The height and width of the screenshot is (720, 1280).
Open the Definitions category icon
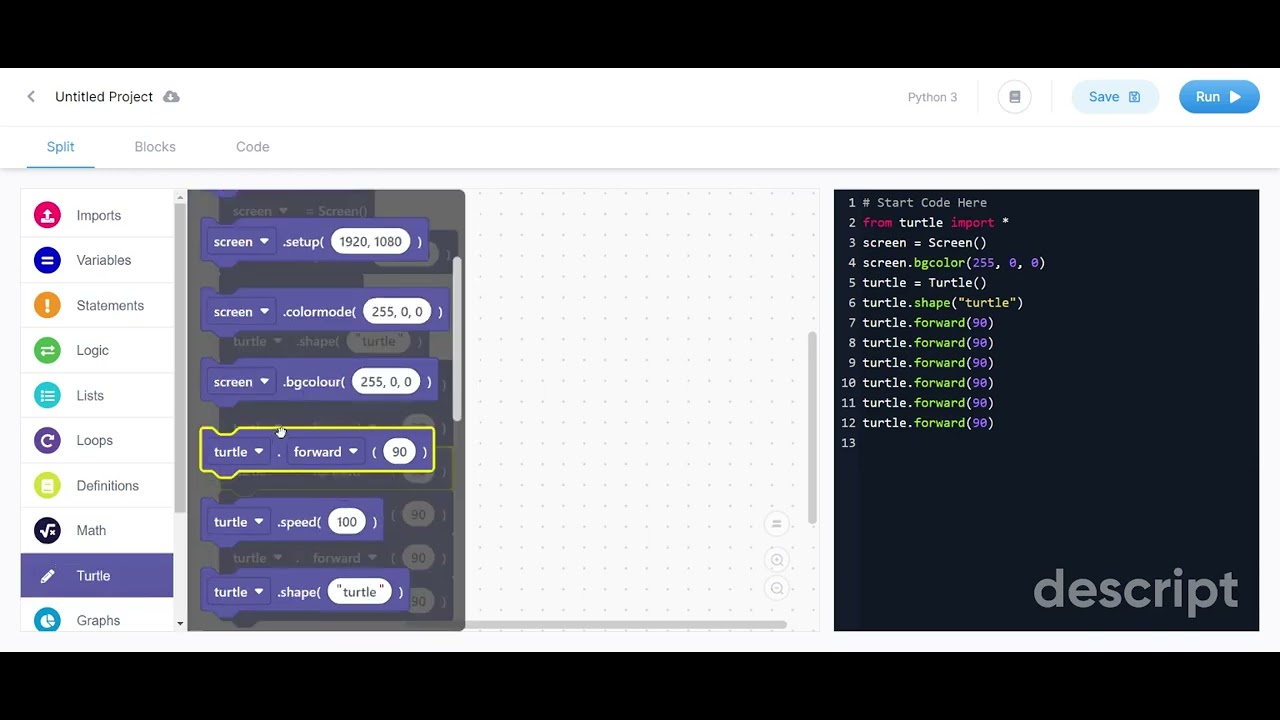(x=47, y=485)
